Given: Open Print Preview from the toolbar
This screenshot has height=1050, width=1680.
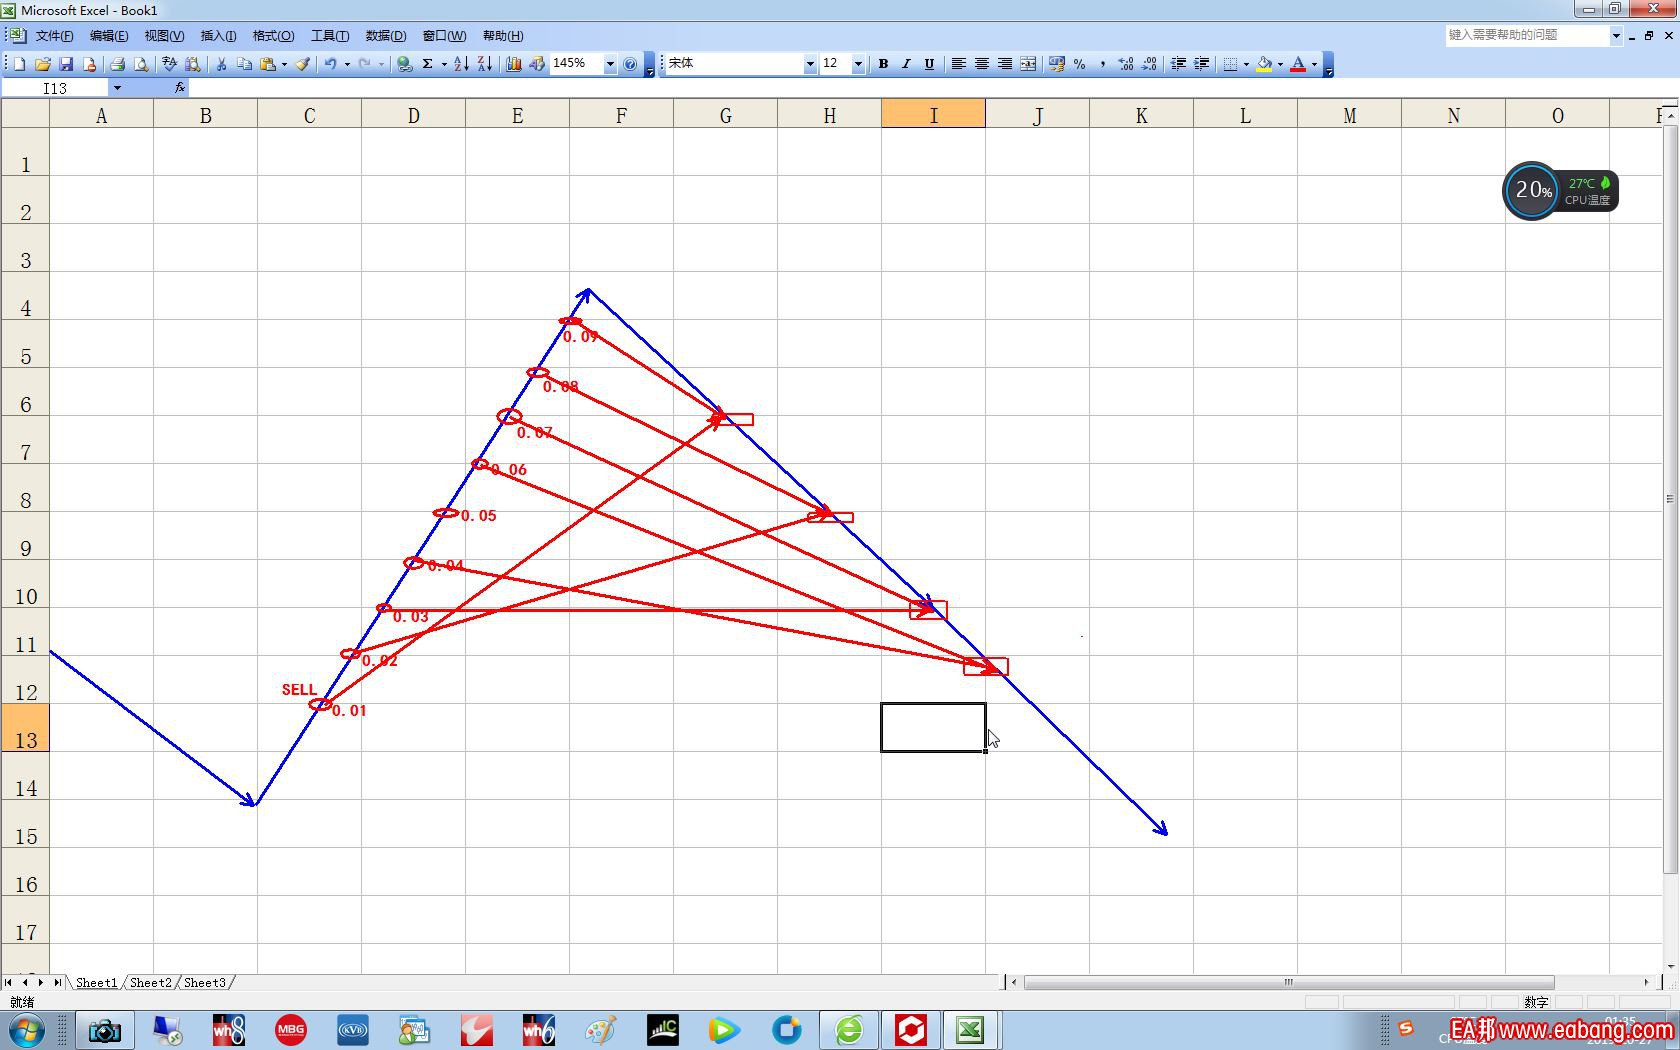Looking at the screenshot, I should [x=141, y=64].
